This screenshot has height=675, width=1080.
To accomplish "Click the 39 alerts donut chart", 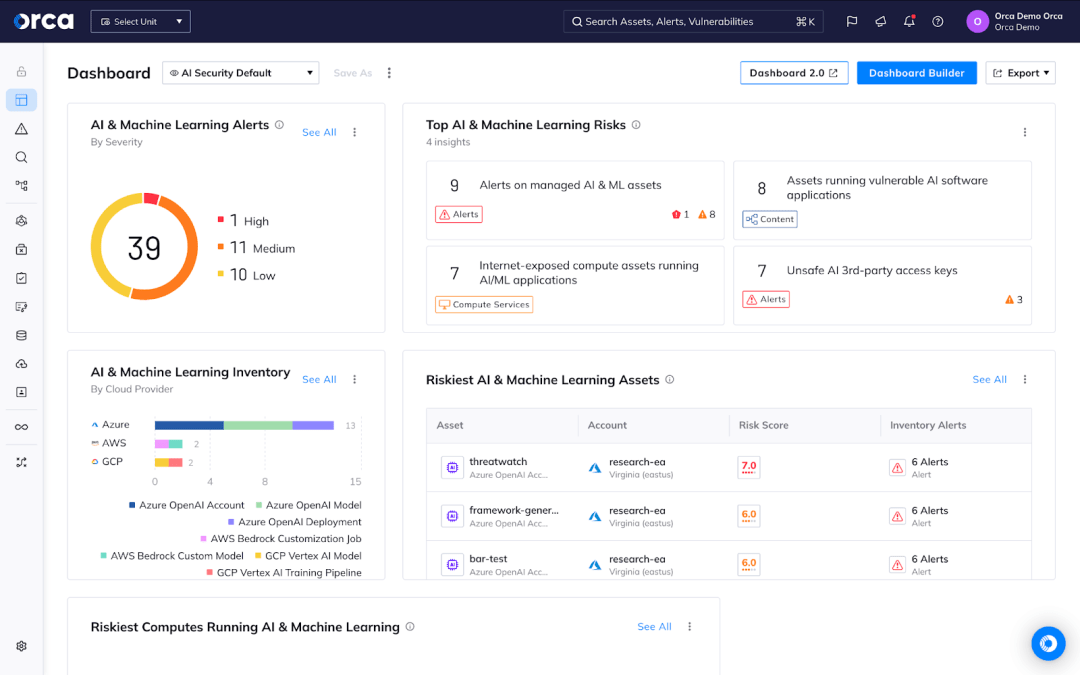I will tap(144, 247).
